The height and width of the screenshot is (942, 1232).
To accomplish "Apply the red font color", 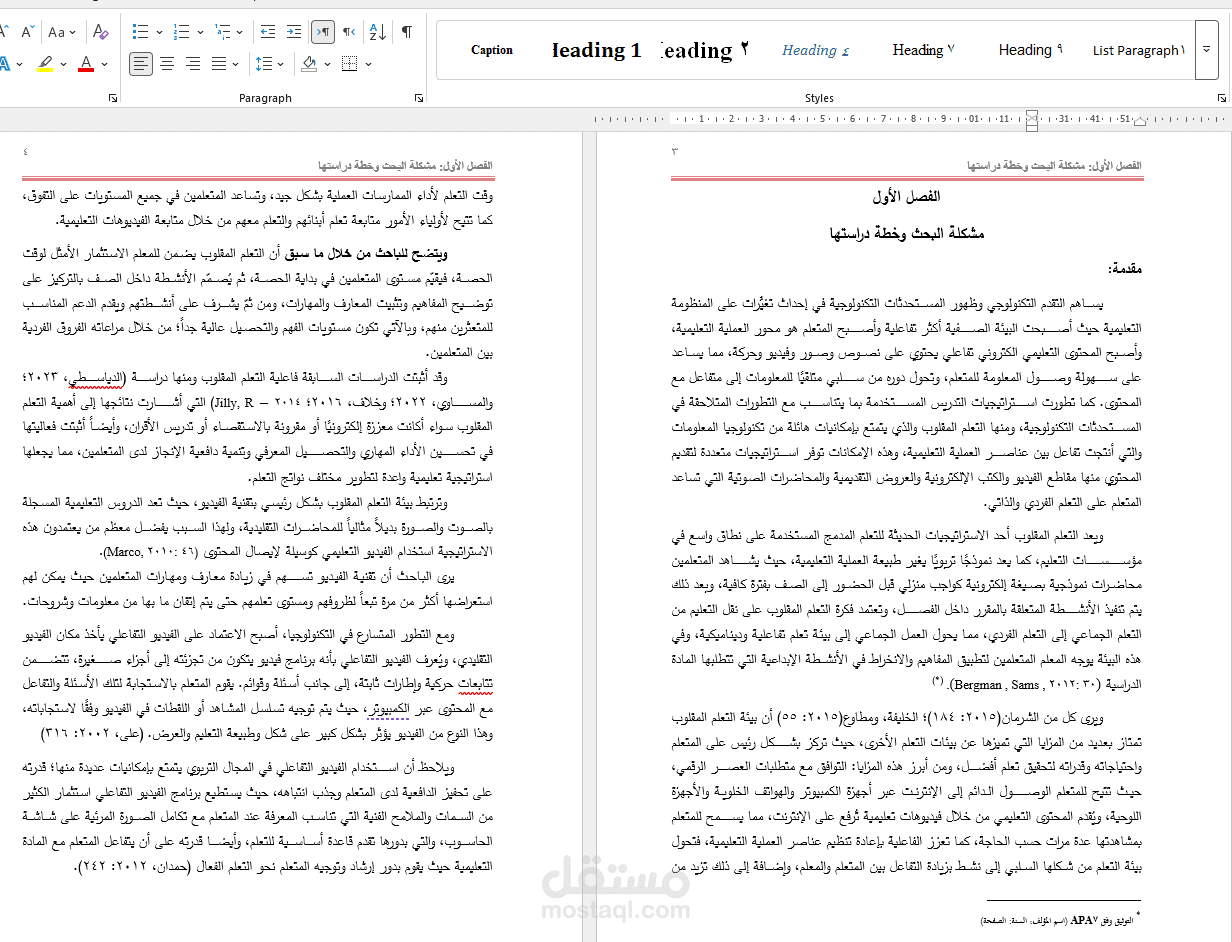I will (x=86, y=64).
